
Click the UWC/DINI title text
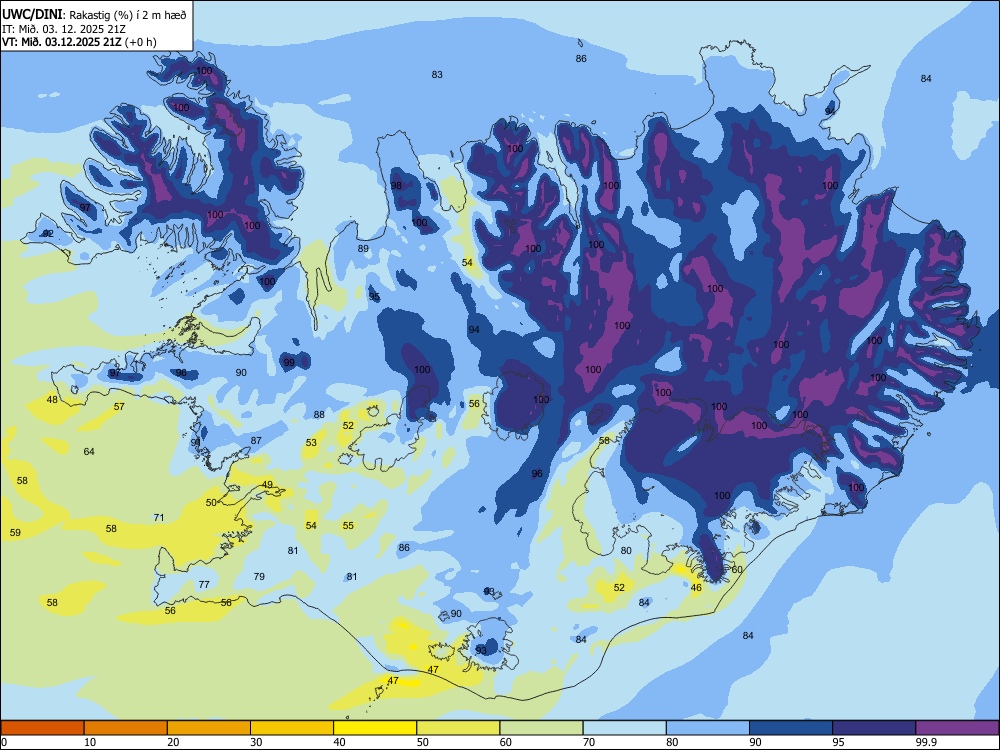[32, 14]
